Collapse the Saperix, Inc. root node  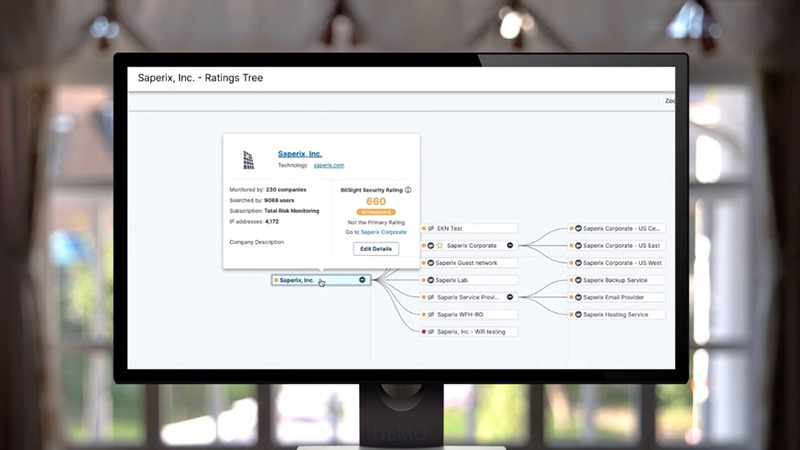[x=363, y=280]
